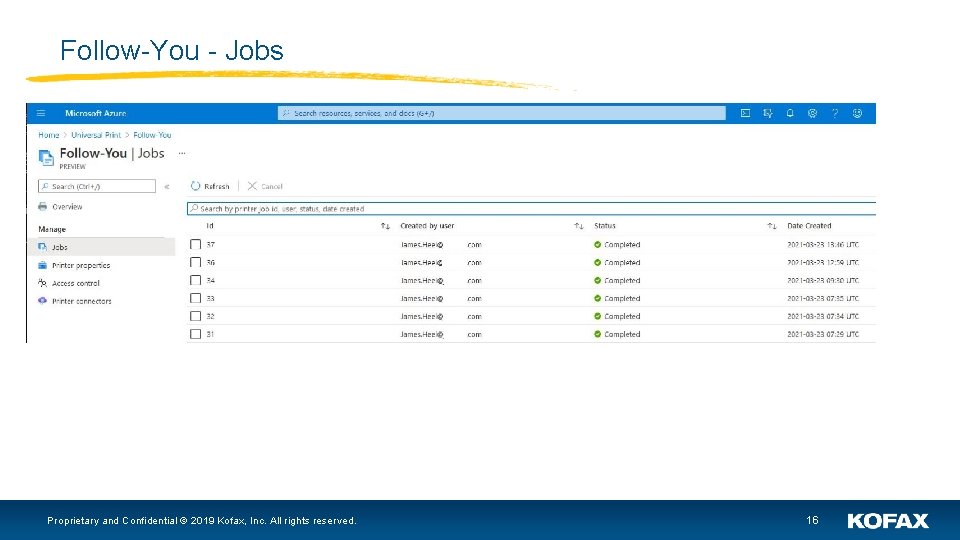Open Access control menu item
Screen dimensions: 960x540
click(x=75, y=283)
